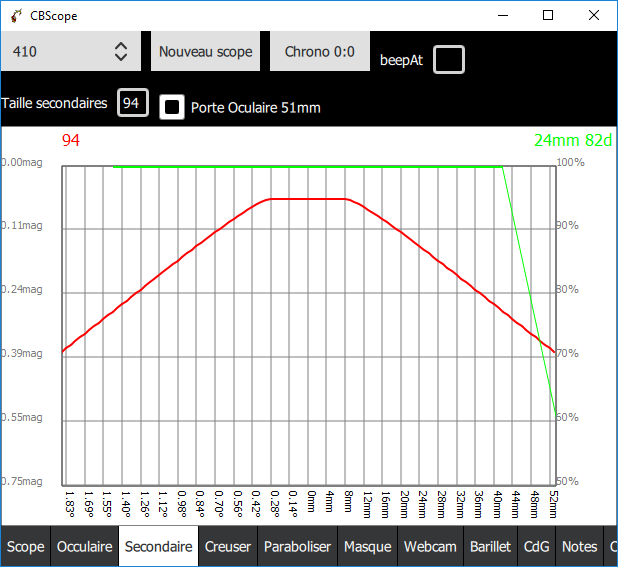
Task: Minimize the CBScope window
Action: (503, 15)
